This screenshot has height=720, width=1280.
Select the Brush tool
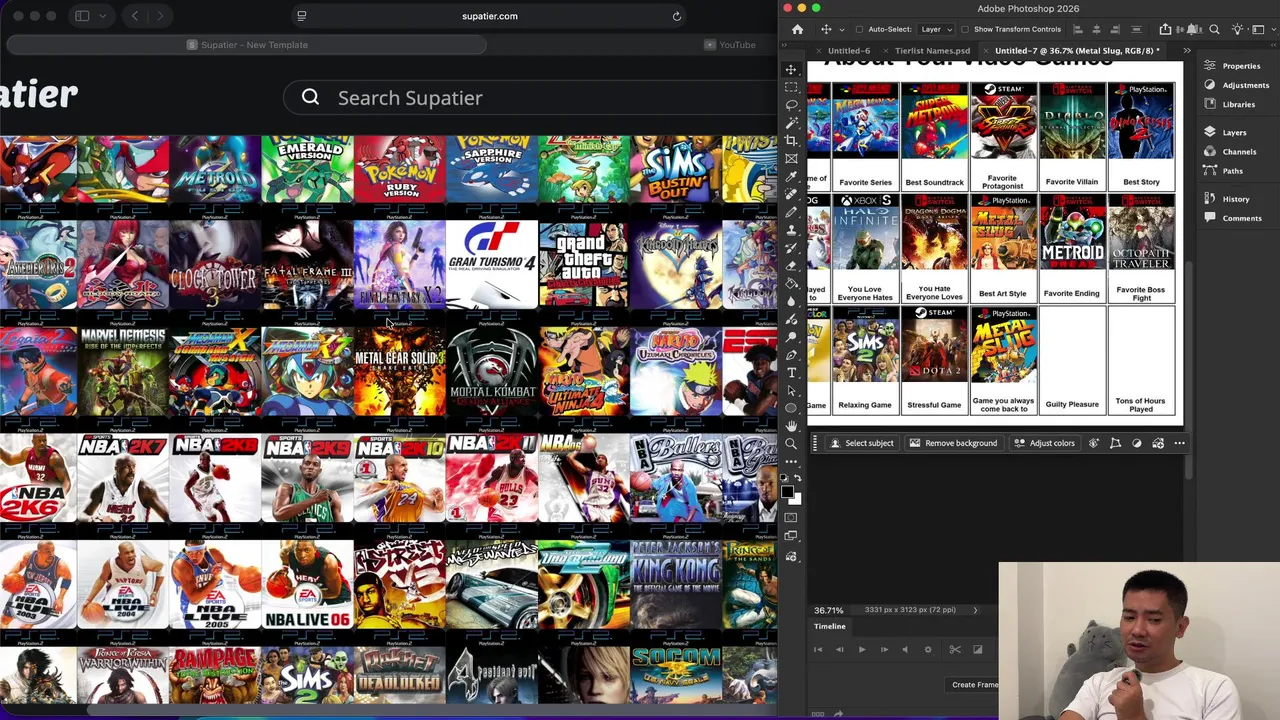point(791,211)
